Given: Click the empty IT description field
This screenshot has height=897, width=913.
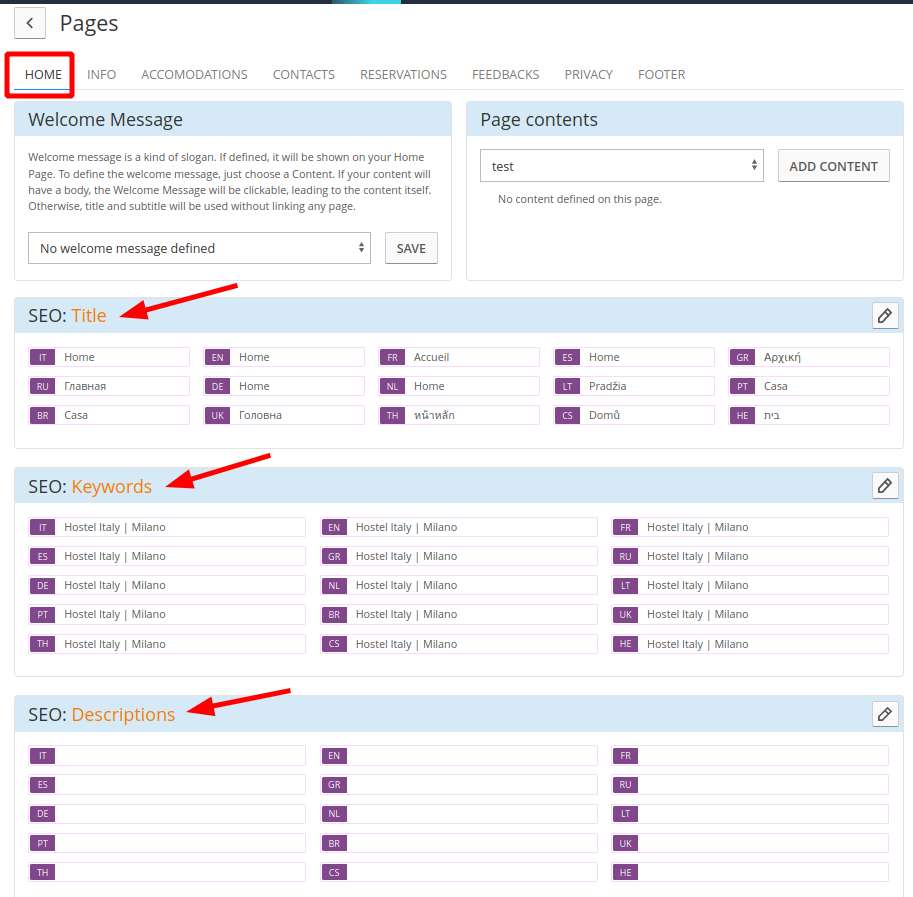Looking at the screenshot, I should tap(180, 756).
